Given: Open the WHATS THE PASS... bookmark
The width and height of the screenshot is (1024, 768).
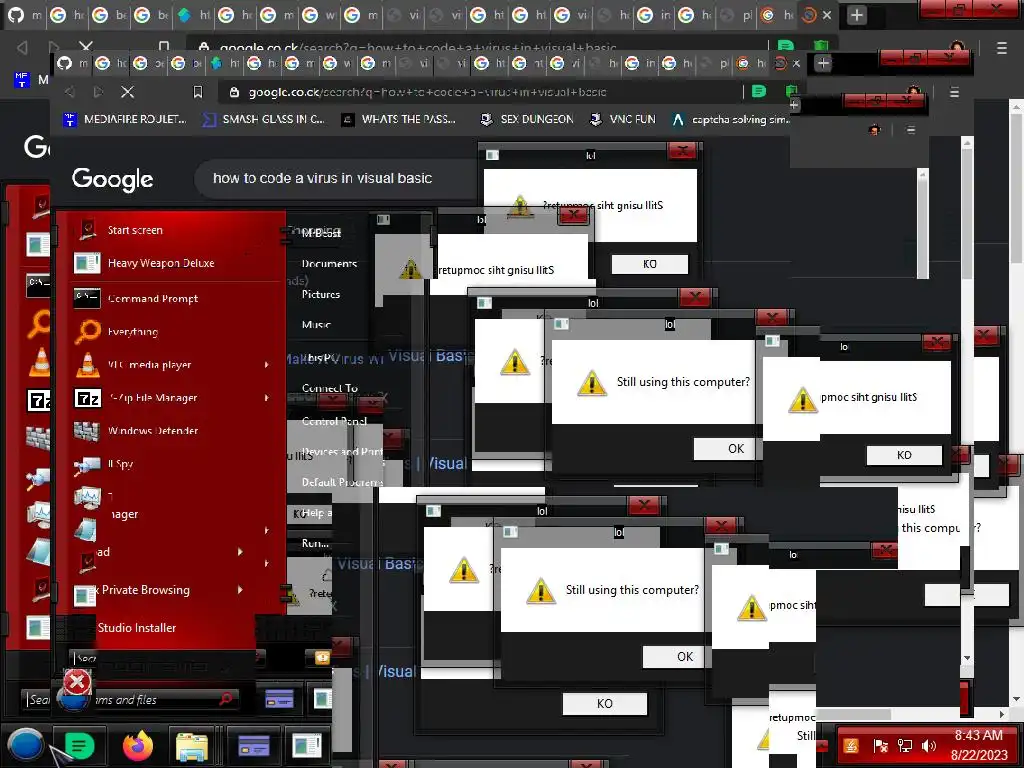Looking at the screenshot, I should click(x=399, y=119).
